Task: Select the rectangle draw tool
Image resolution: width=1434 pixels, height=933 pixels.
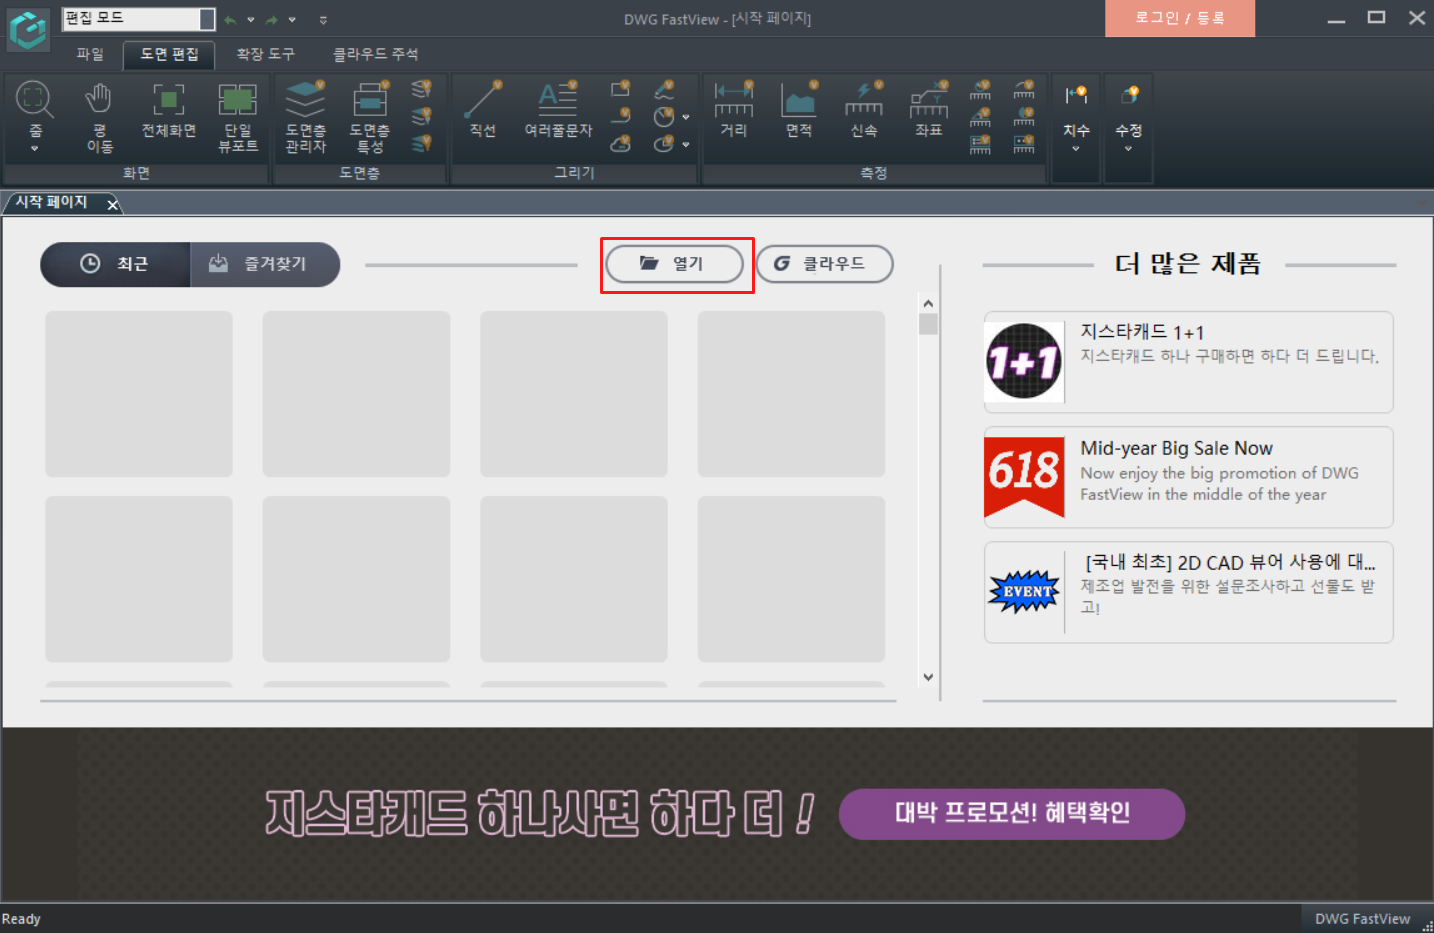Action: click(x=621, y=89)
